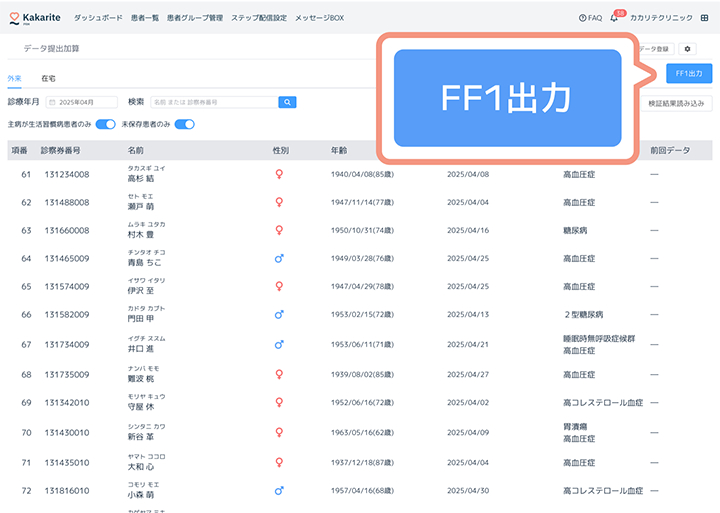Click the 前回データ column header
Screen dimensions: 720x513
click(x=670, y=150)
